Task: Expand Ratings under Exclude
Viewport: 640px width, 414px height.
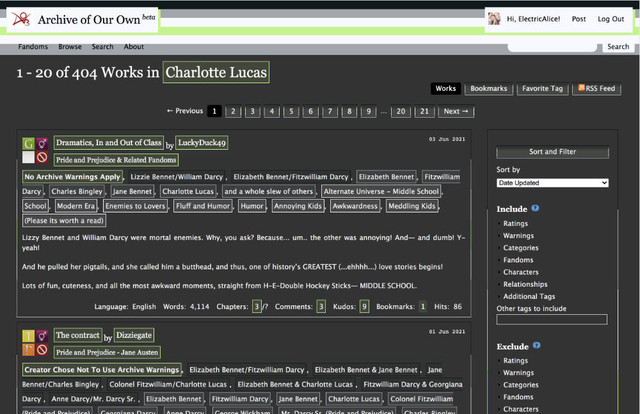Action: [515, 361]
